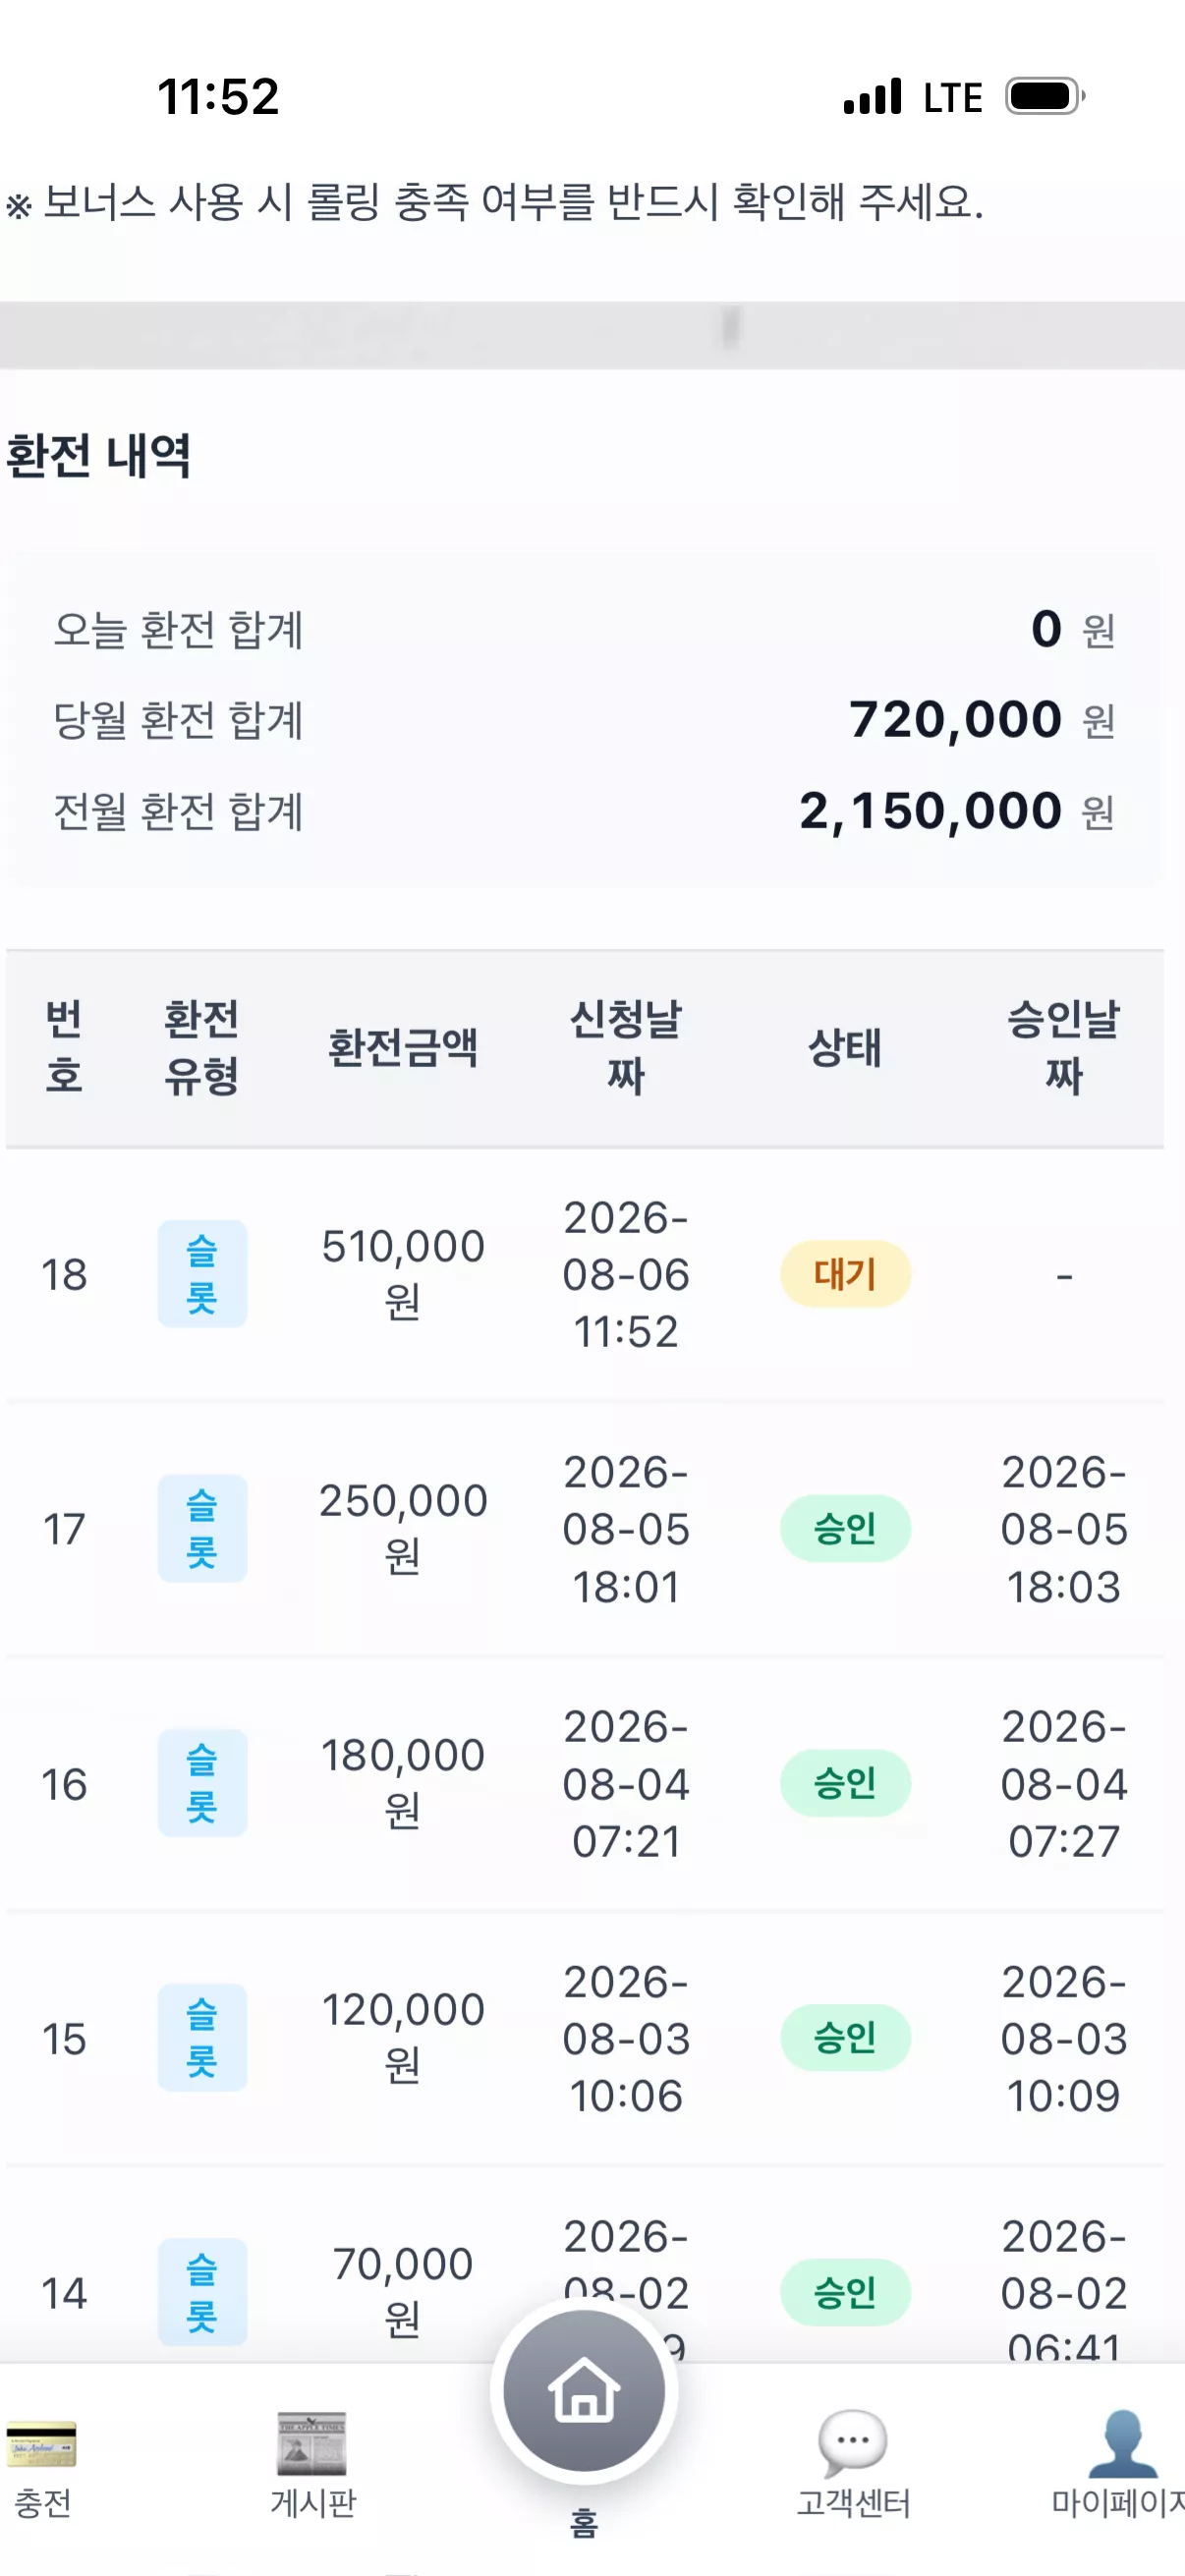Open the 충전 card icon
Viewport: 1185px width, 2576px height.
(41, 2443)
